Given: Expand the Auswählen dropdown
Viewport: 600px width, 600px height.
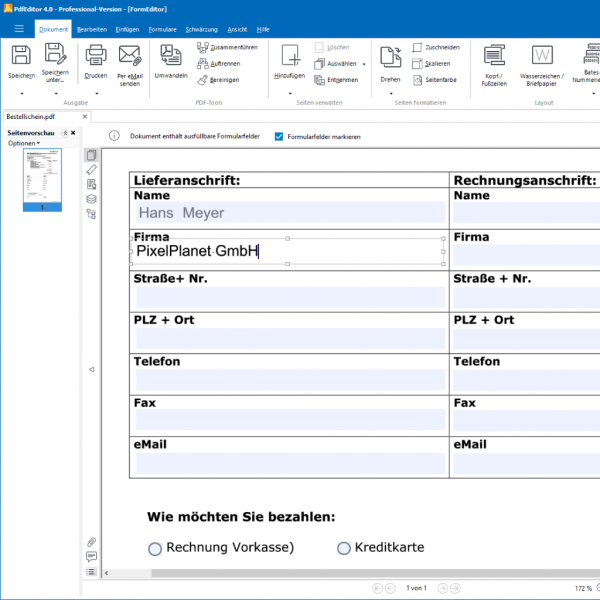Looking at the screenshot, I should tap(364, 63).
